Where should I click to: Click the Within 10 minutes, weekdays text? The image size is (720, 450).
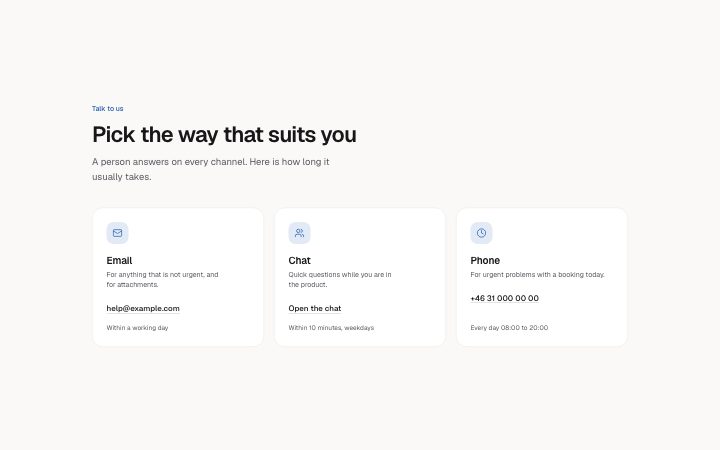331,328
